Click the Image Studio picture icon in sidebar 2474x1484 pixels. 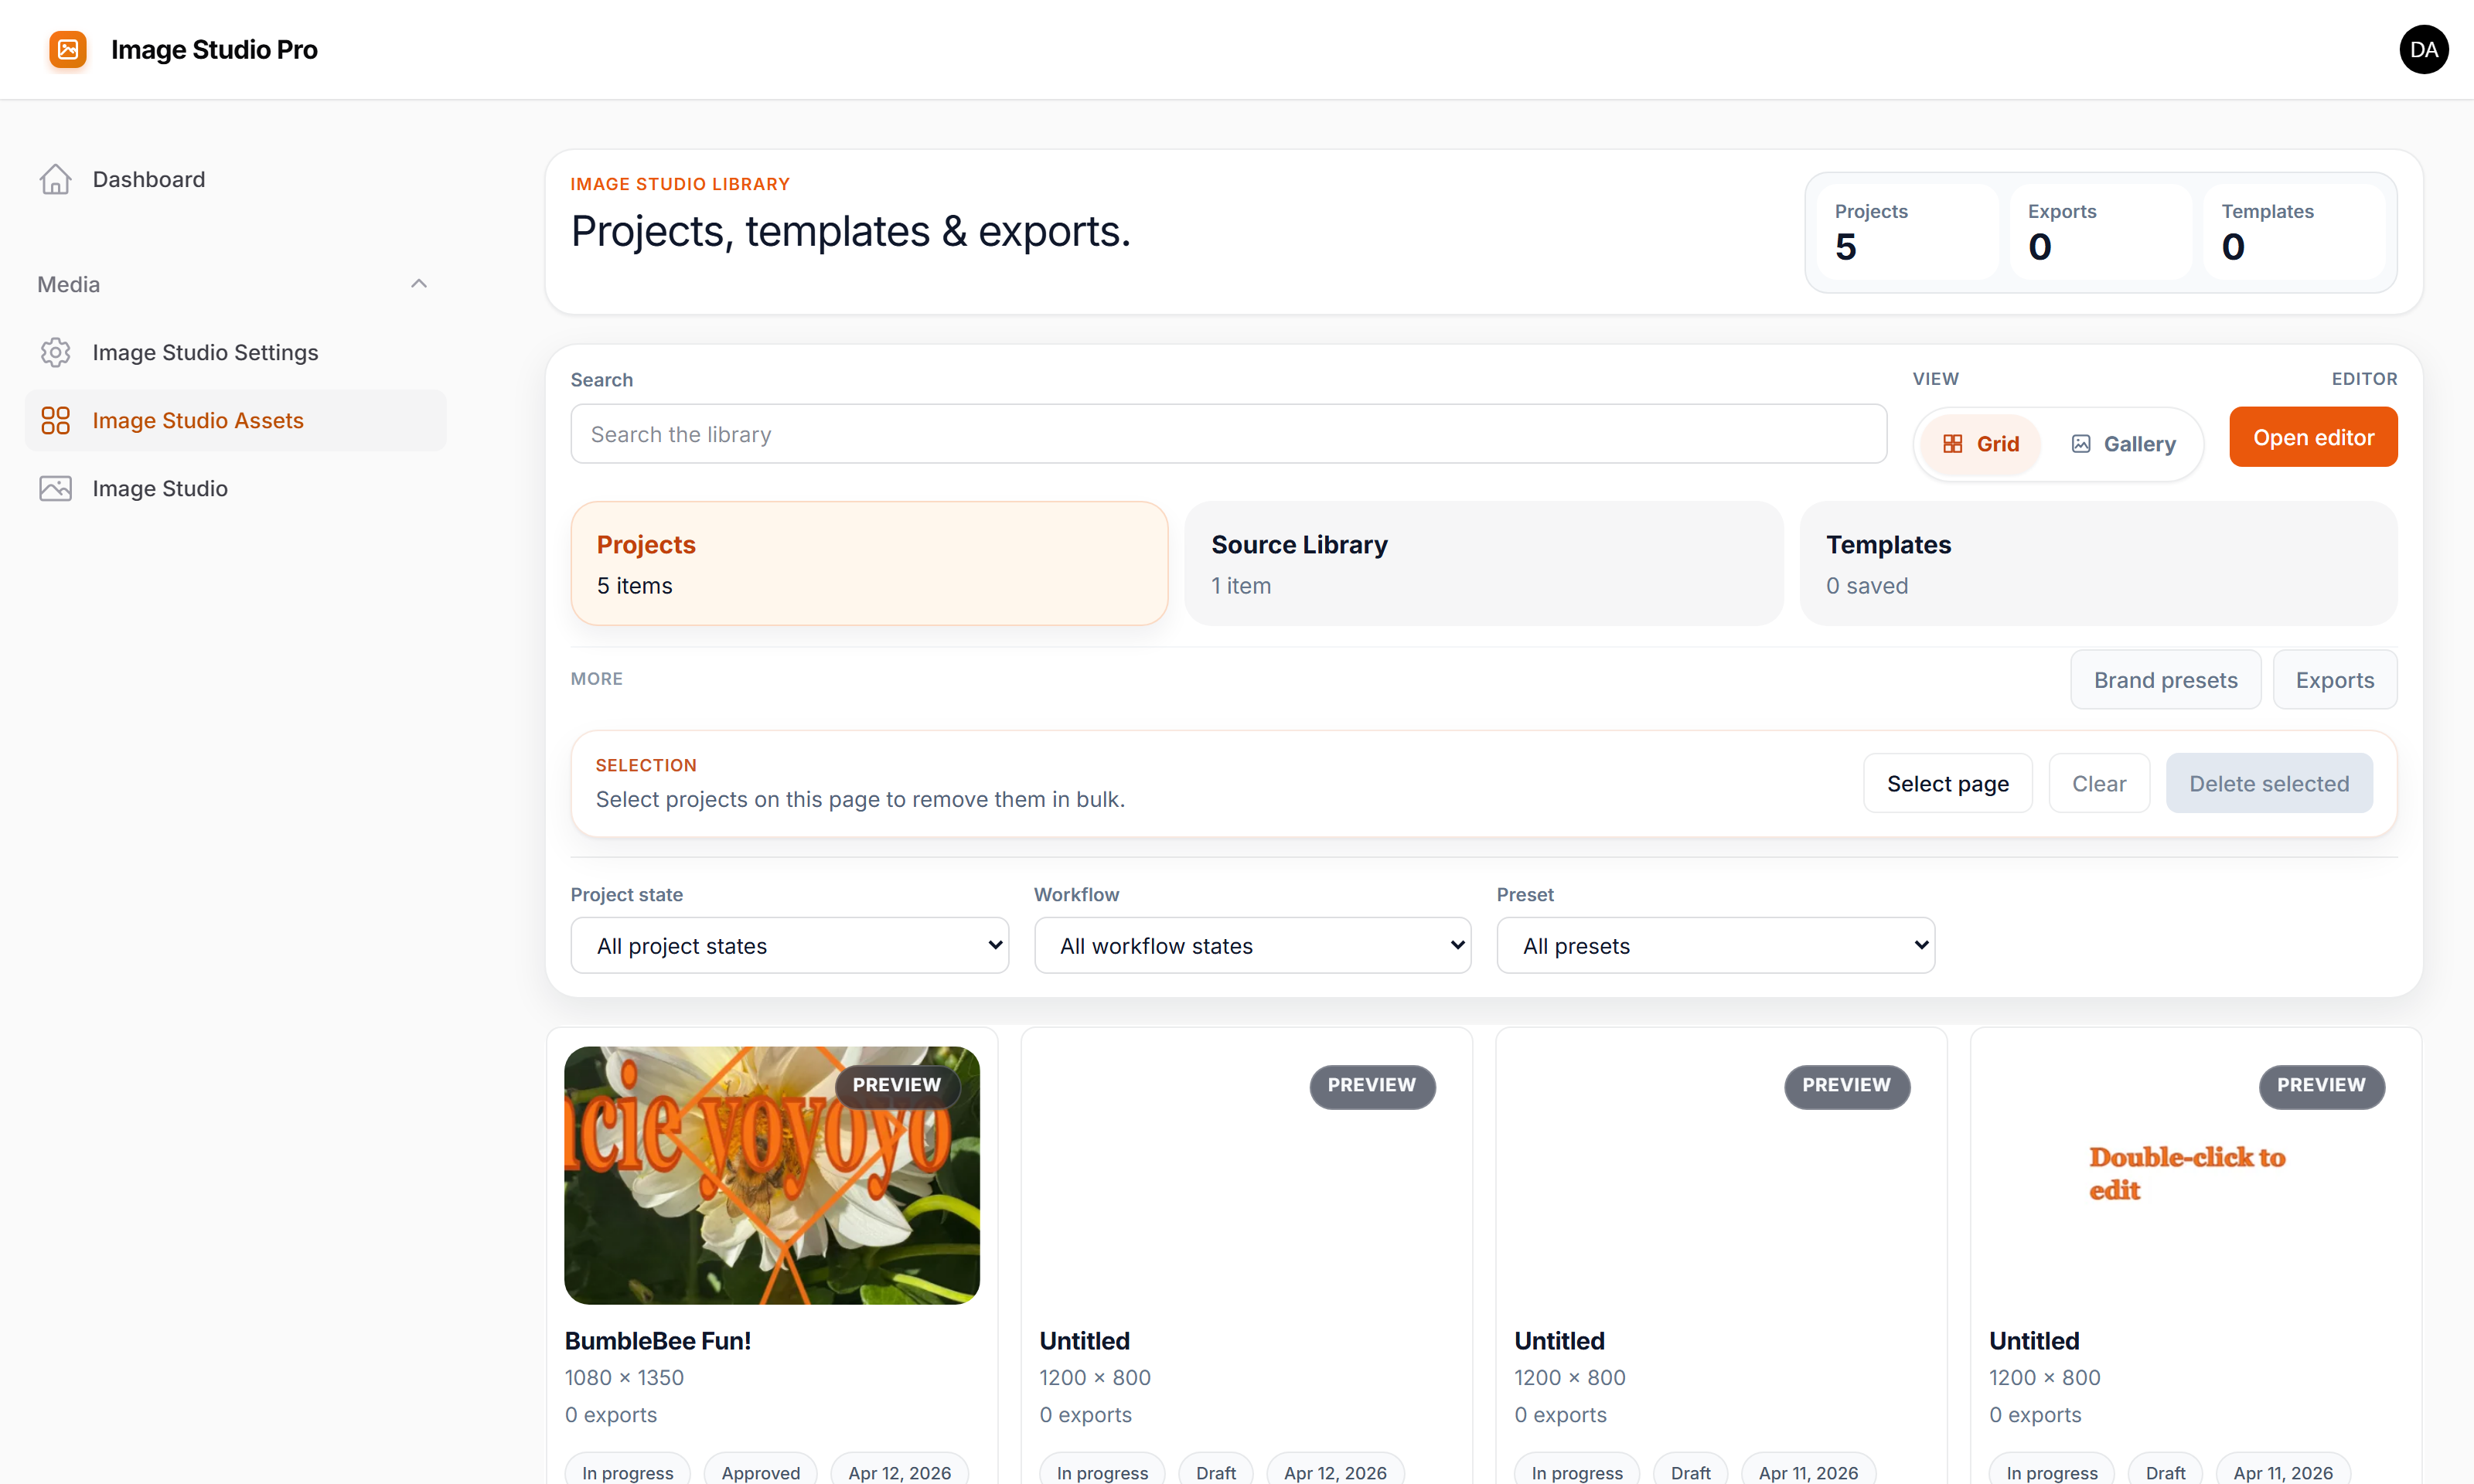click(x=55, y=488)
